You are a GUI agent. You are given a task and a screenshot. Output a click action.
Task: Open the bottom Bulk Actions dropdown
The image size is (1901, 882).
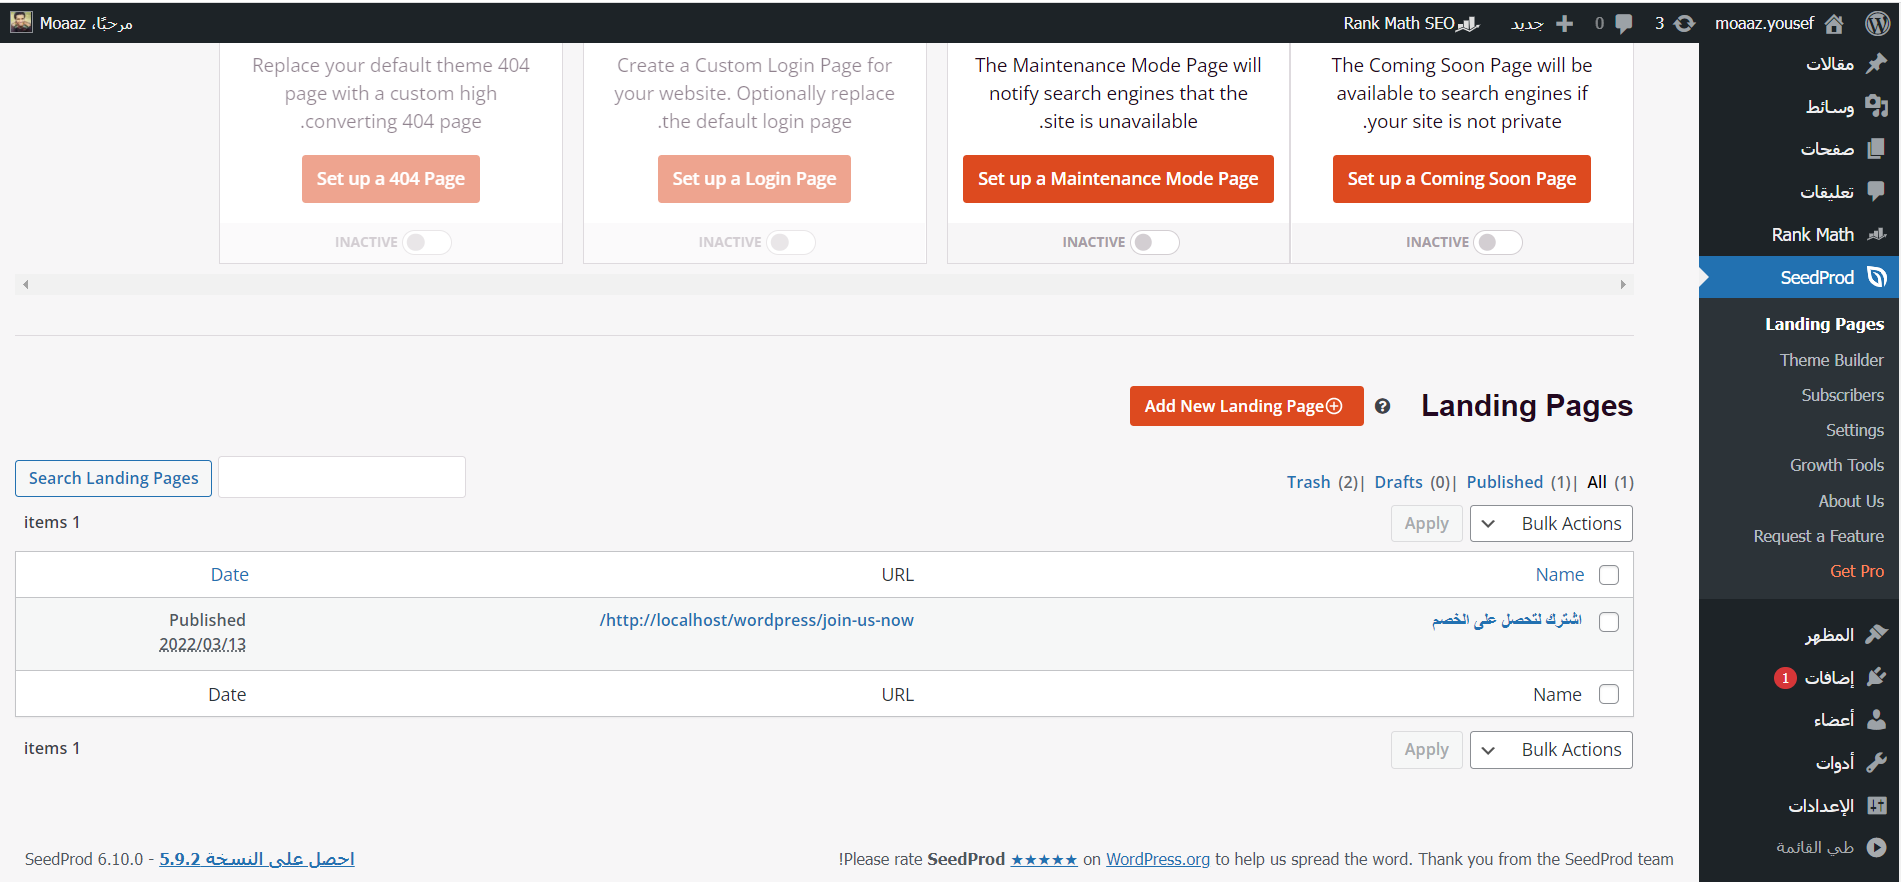1551,750
